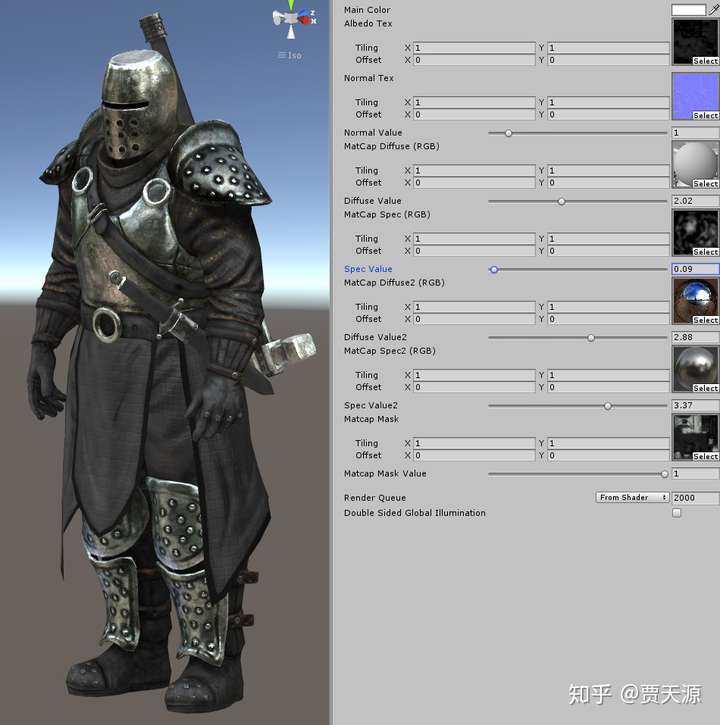
Task: Click the Matcap Mask Value number field
Action: pos(695,473)
